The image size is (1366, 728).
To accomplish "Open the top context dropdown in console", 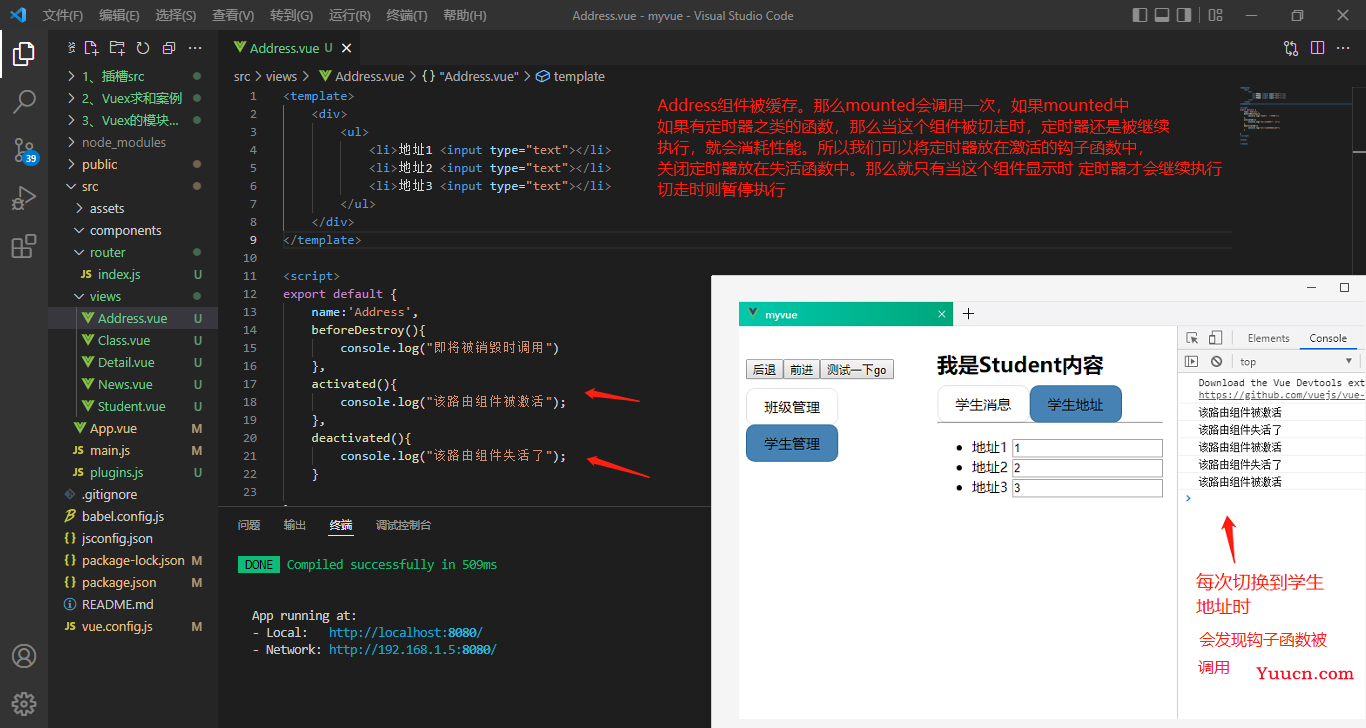I will click(x=1297, y=361).
